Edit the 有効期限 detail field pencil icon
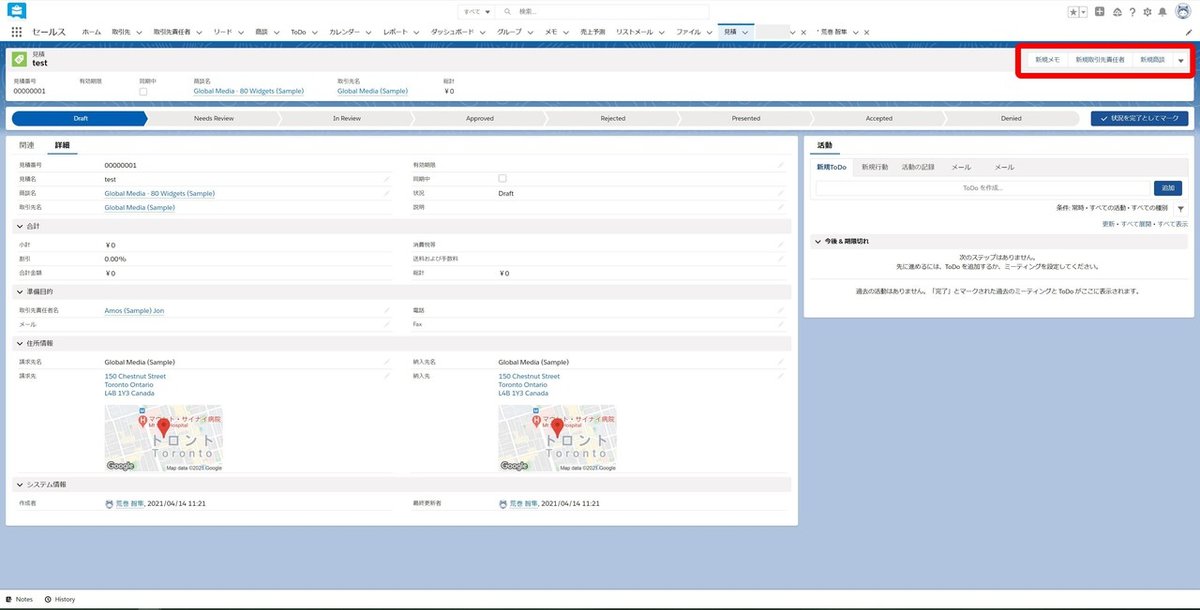The image size is (1200, 610). 781,165
